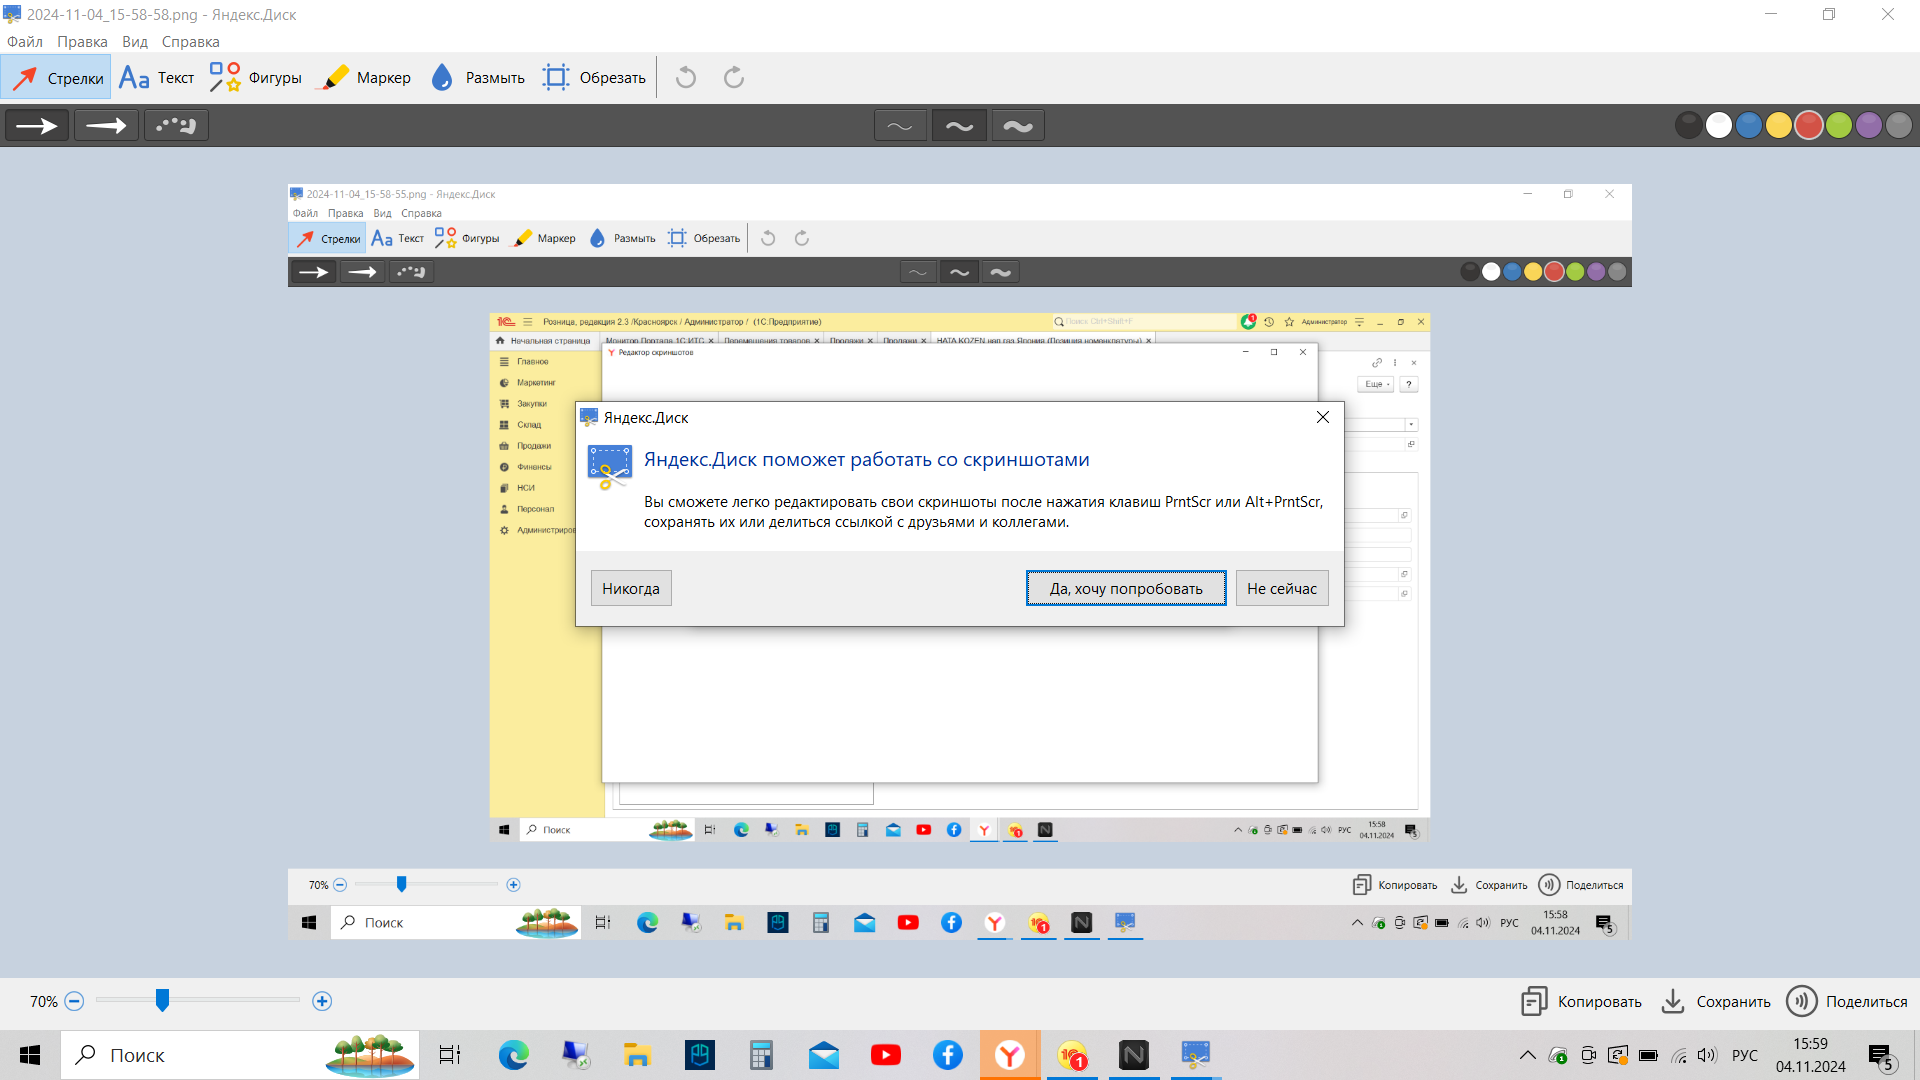
Task: Switch to Yandex Browser on the main taskbar
Action: click(x=1010, y=1055)
